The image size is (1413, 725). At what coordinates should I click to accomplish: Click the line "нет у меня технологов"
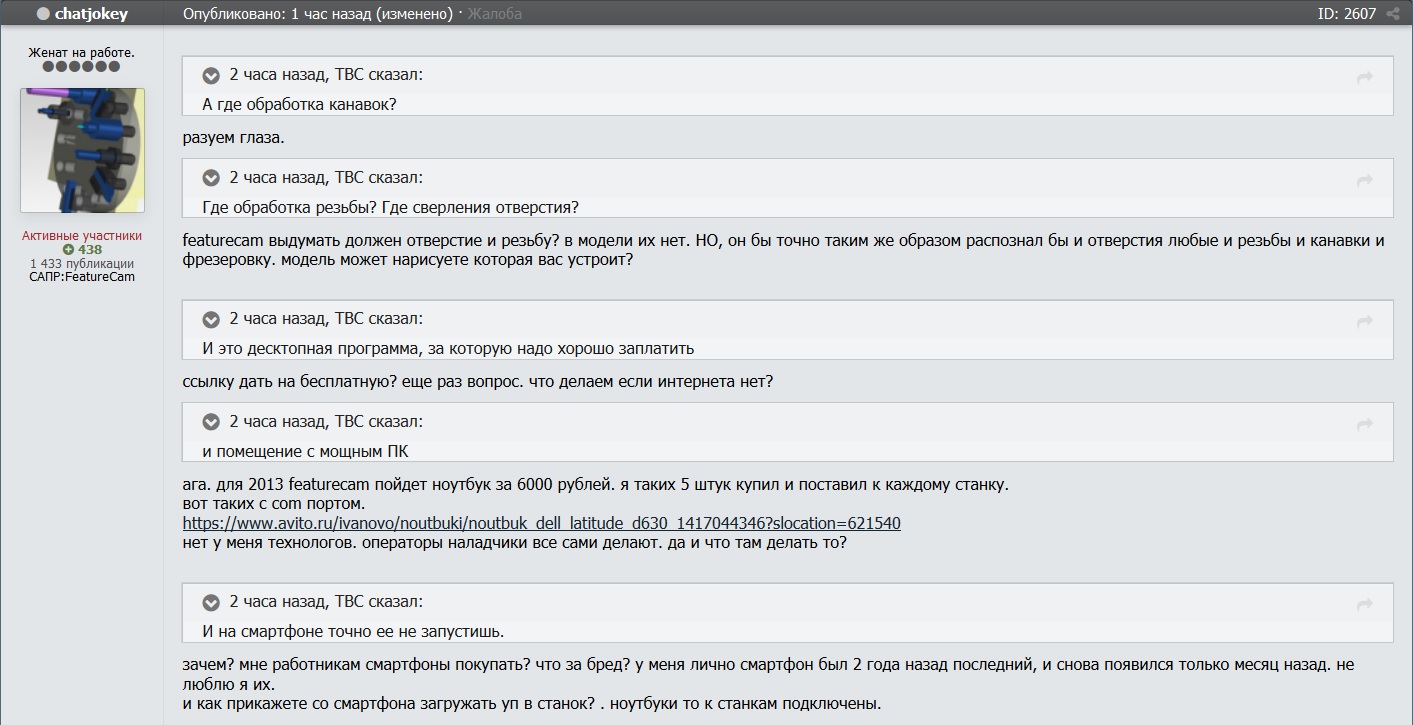(514, 543)
